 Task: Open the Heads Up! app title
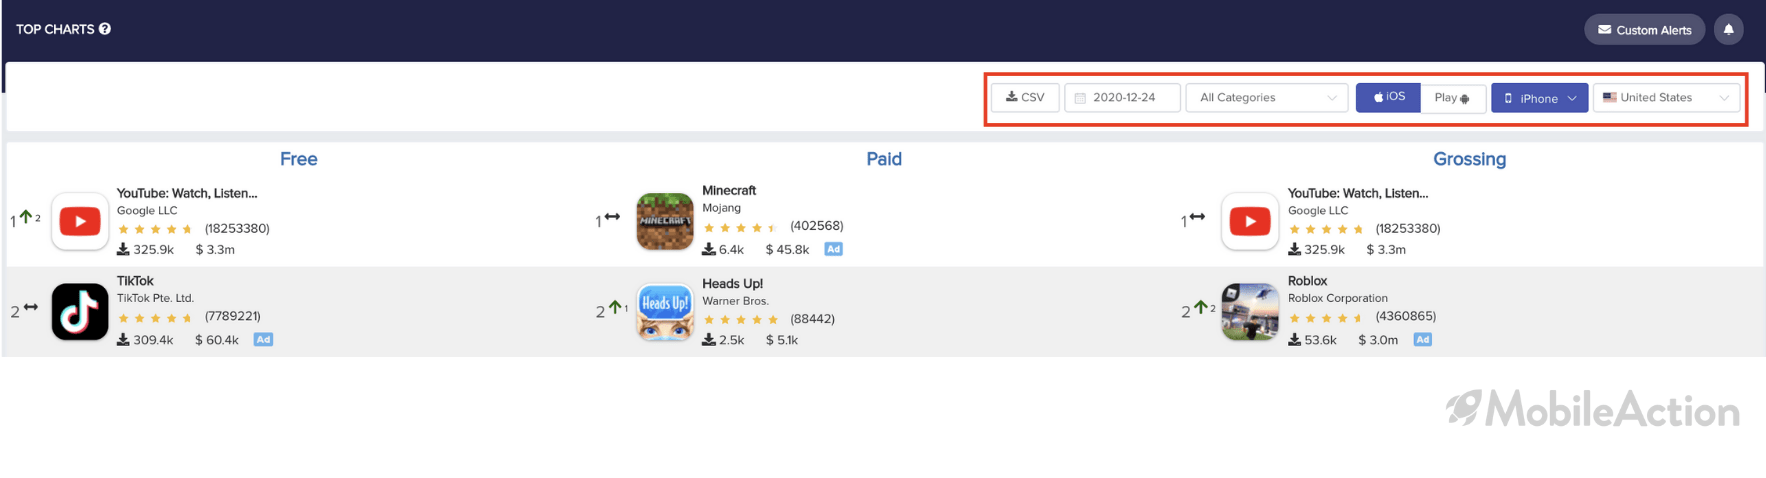pos(732,284)
